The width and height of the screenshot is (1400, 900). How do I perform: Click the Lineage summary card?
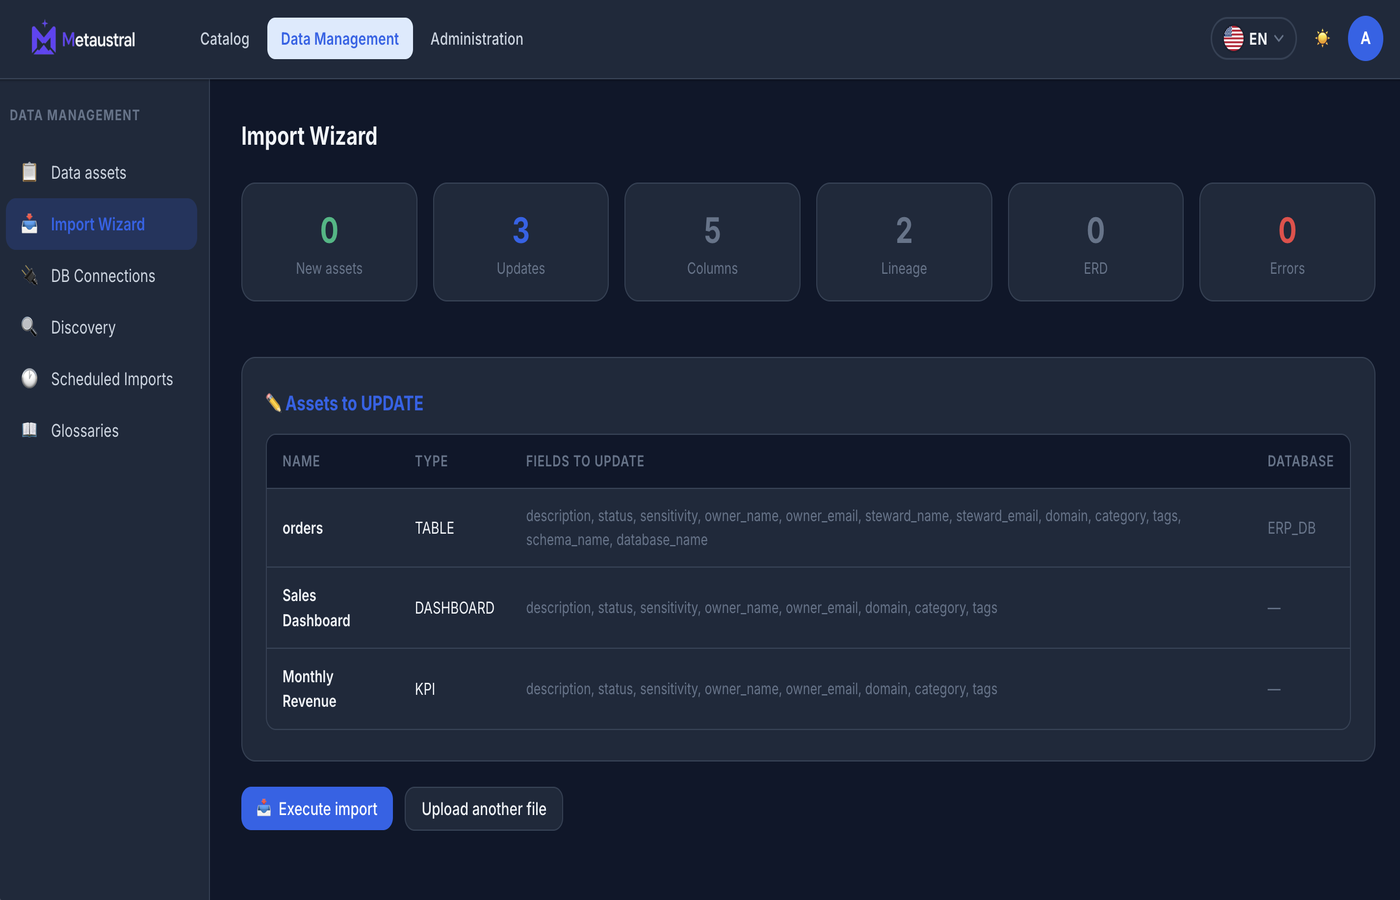click(904, 241)
